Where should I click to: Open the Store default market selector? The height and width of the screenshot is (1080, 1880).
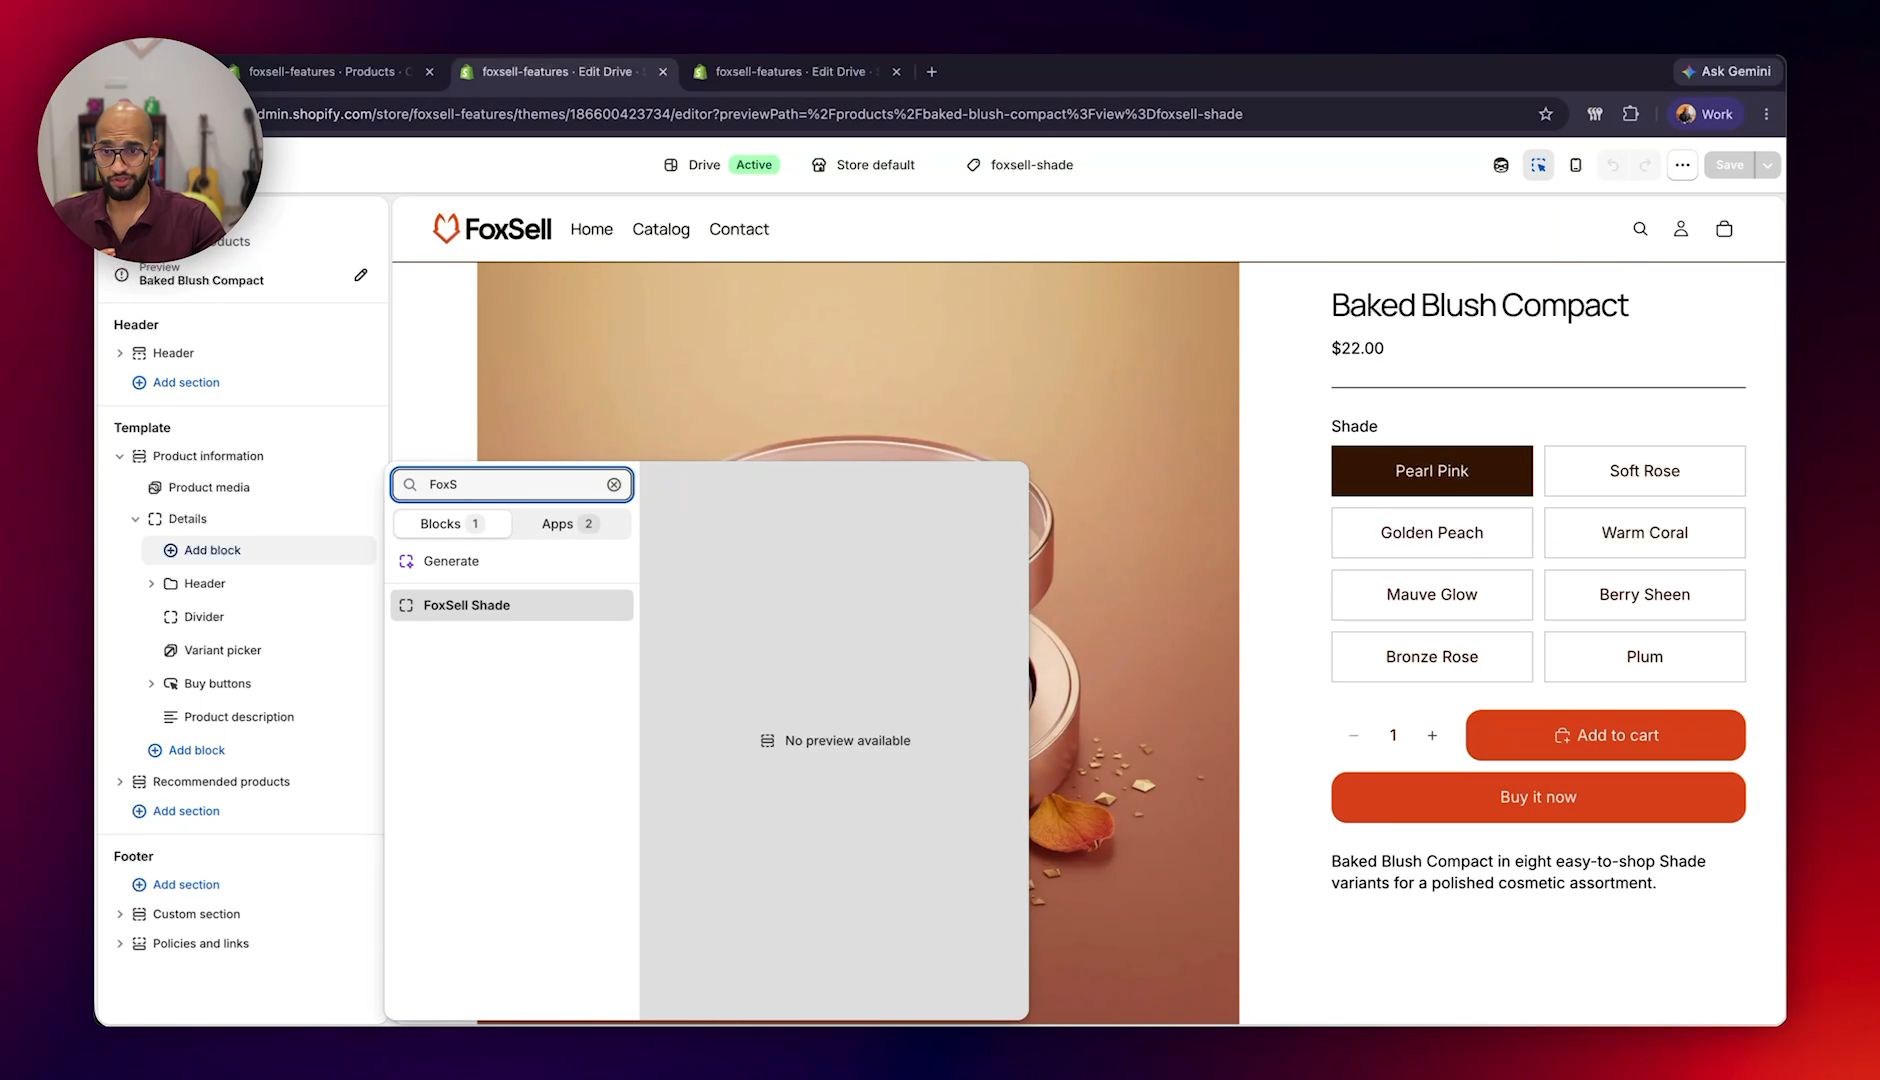[x=863, y=165]
